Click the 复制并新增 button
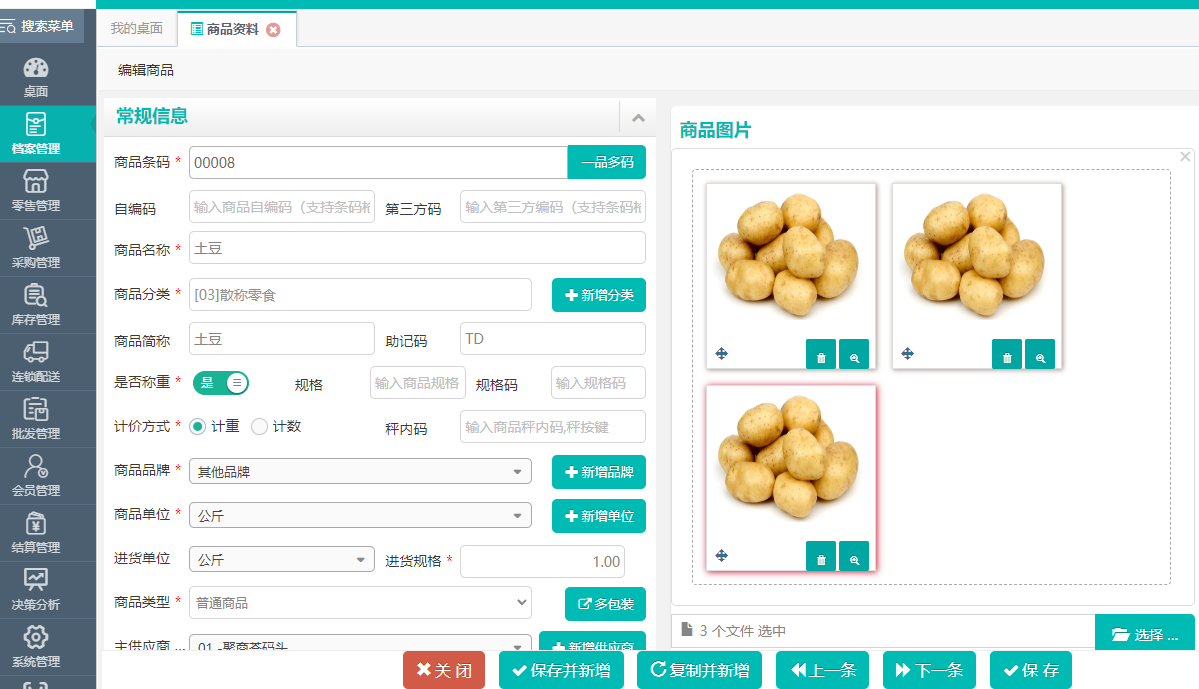This screenshot has width=1199, height=689. pos(700,671)
